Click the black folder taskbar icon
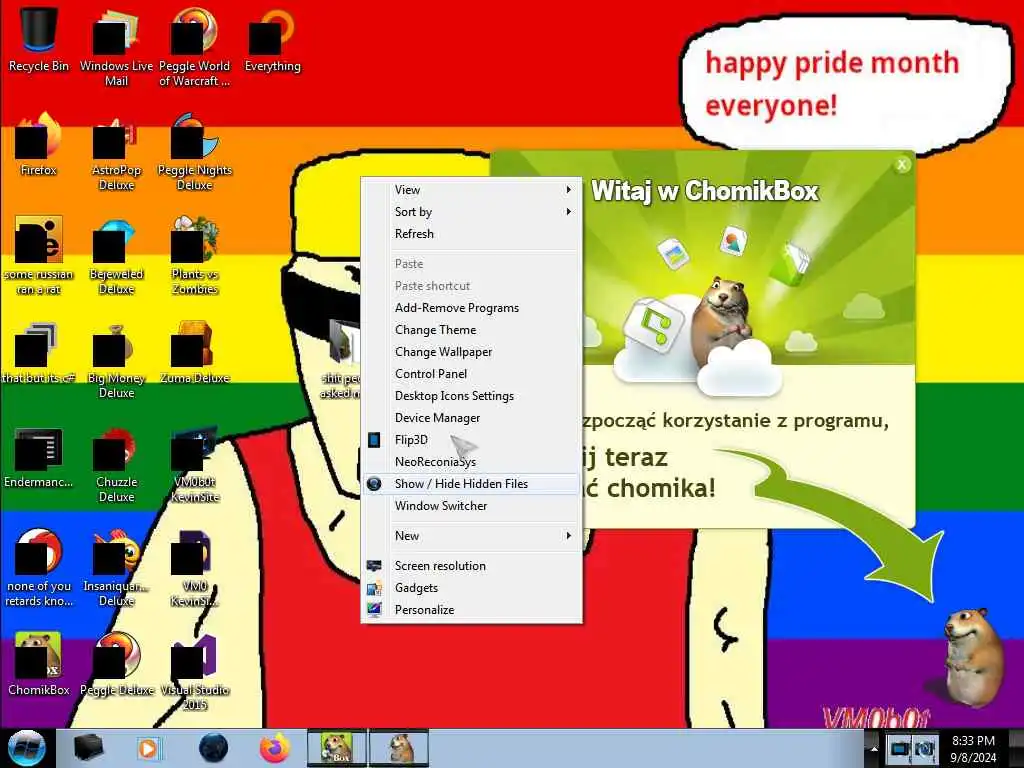 pyautogui.click(x=88, y=748)
